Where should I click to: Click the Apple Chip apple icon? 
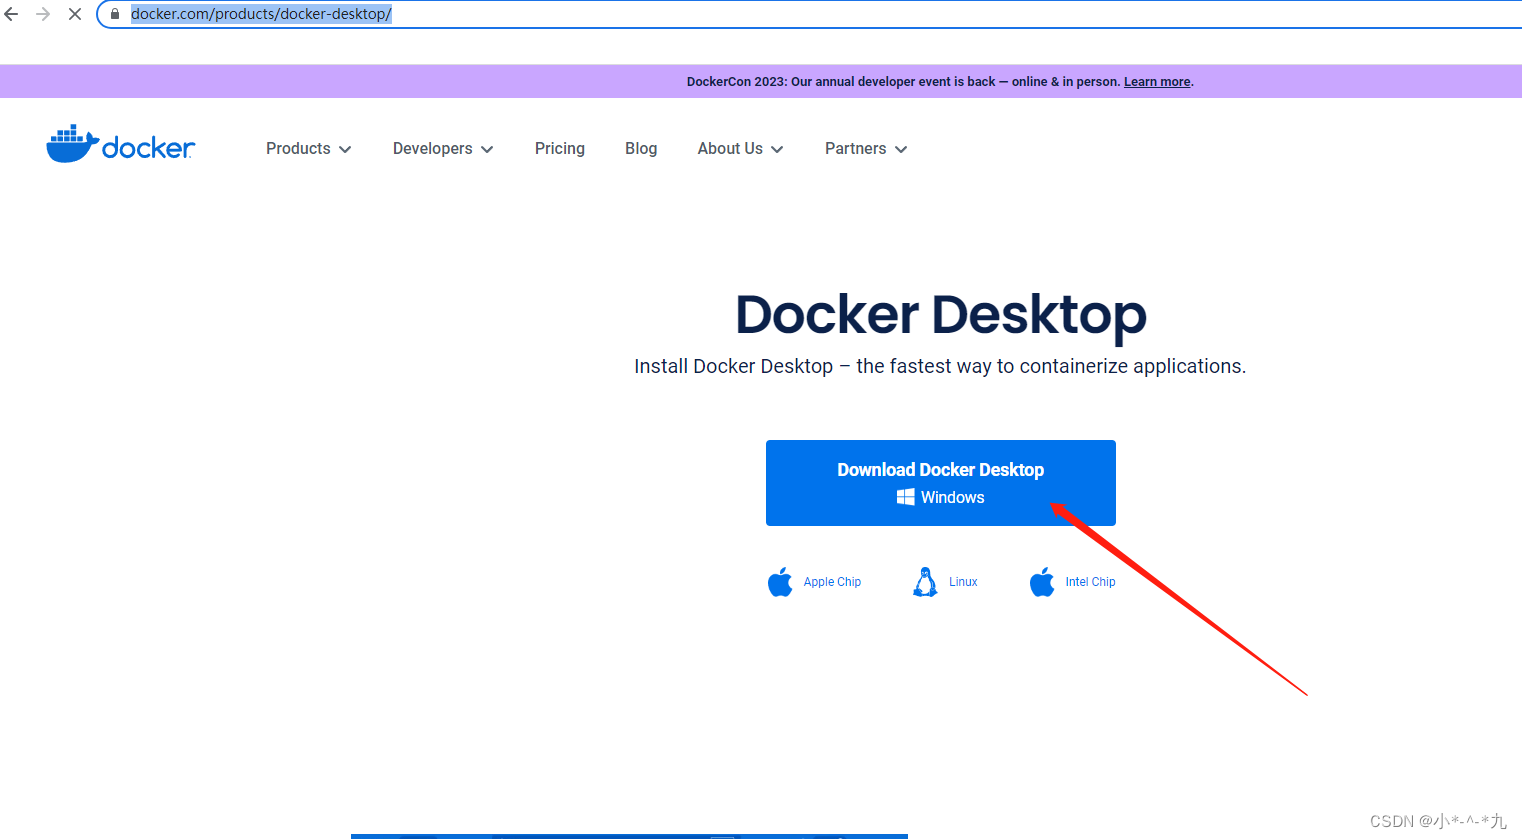pos(780,582)
